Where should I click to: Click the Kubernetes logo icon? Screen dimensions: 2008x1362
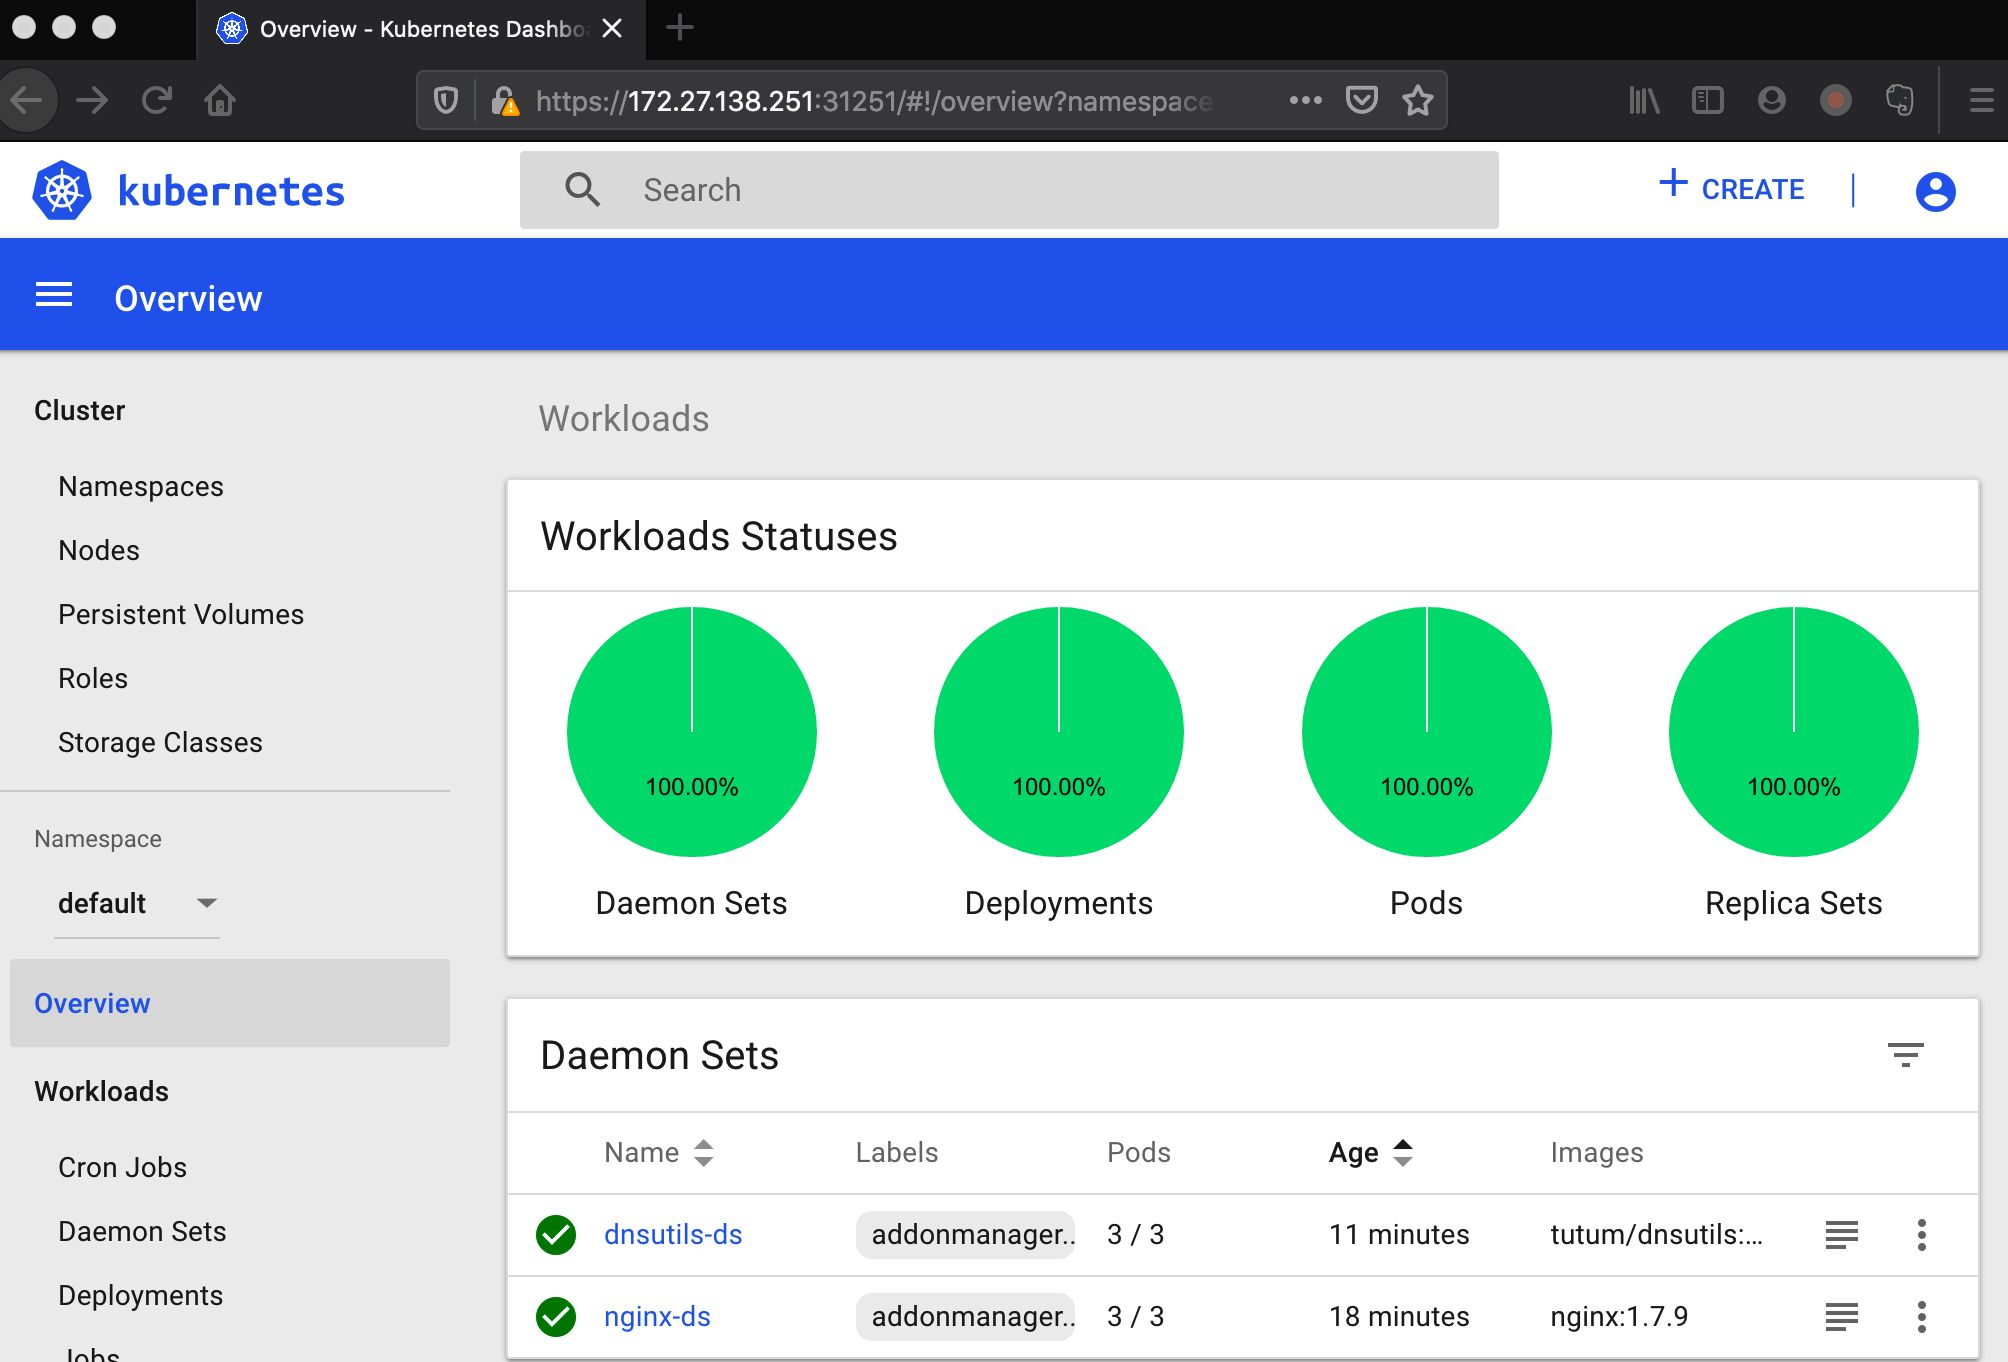point(62,190)
